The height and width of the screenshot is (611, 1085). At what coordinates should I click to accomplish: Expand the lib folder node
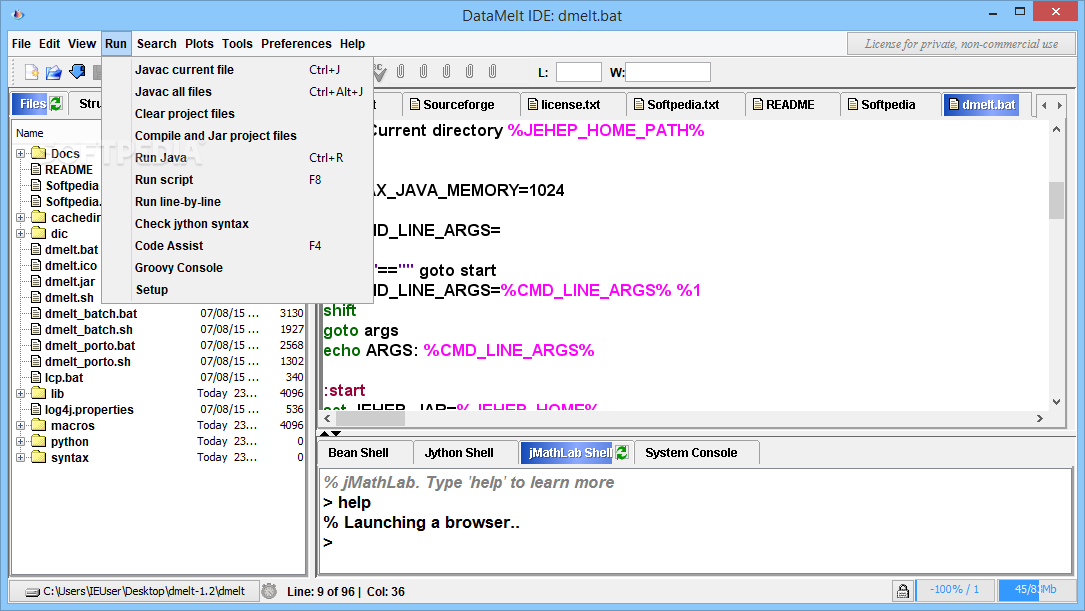(21, 393)
